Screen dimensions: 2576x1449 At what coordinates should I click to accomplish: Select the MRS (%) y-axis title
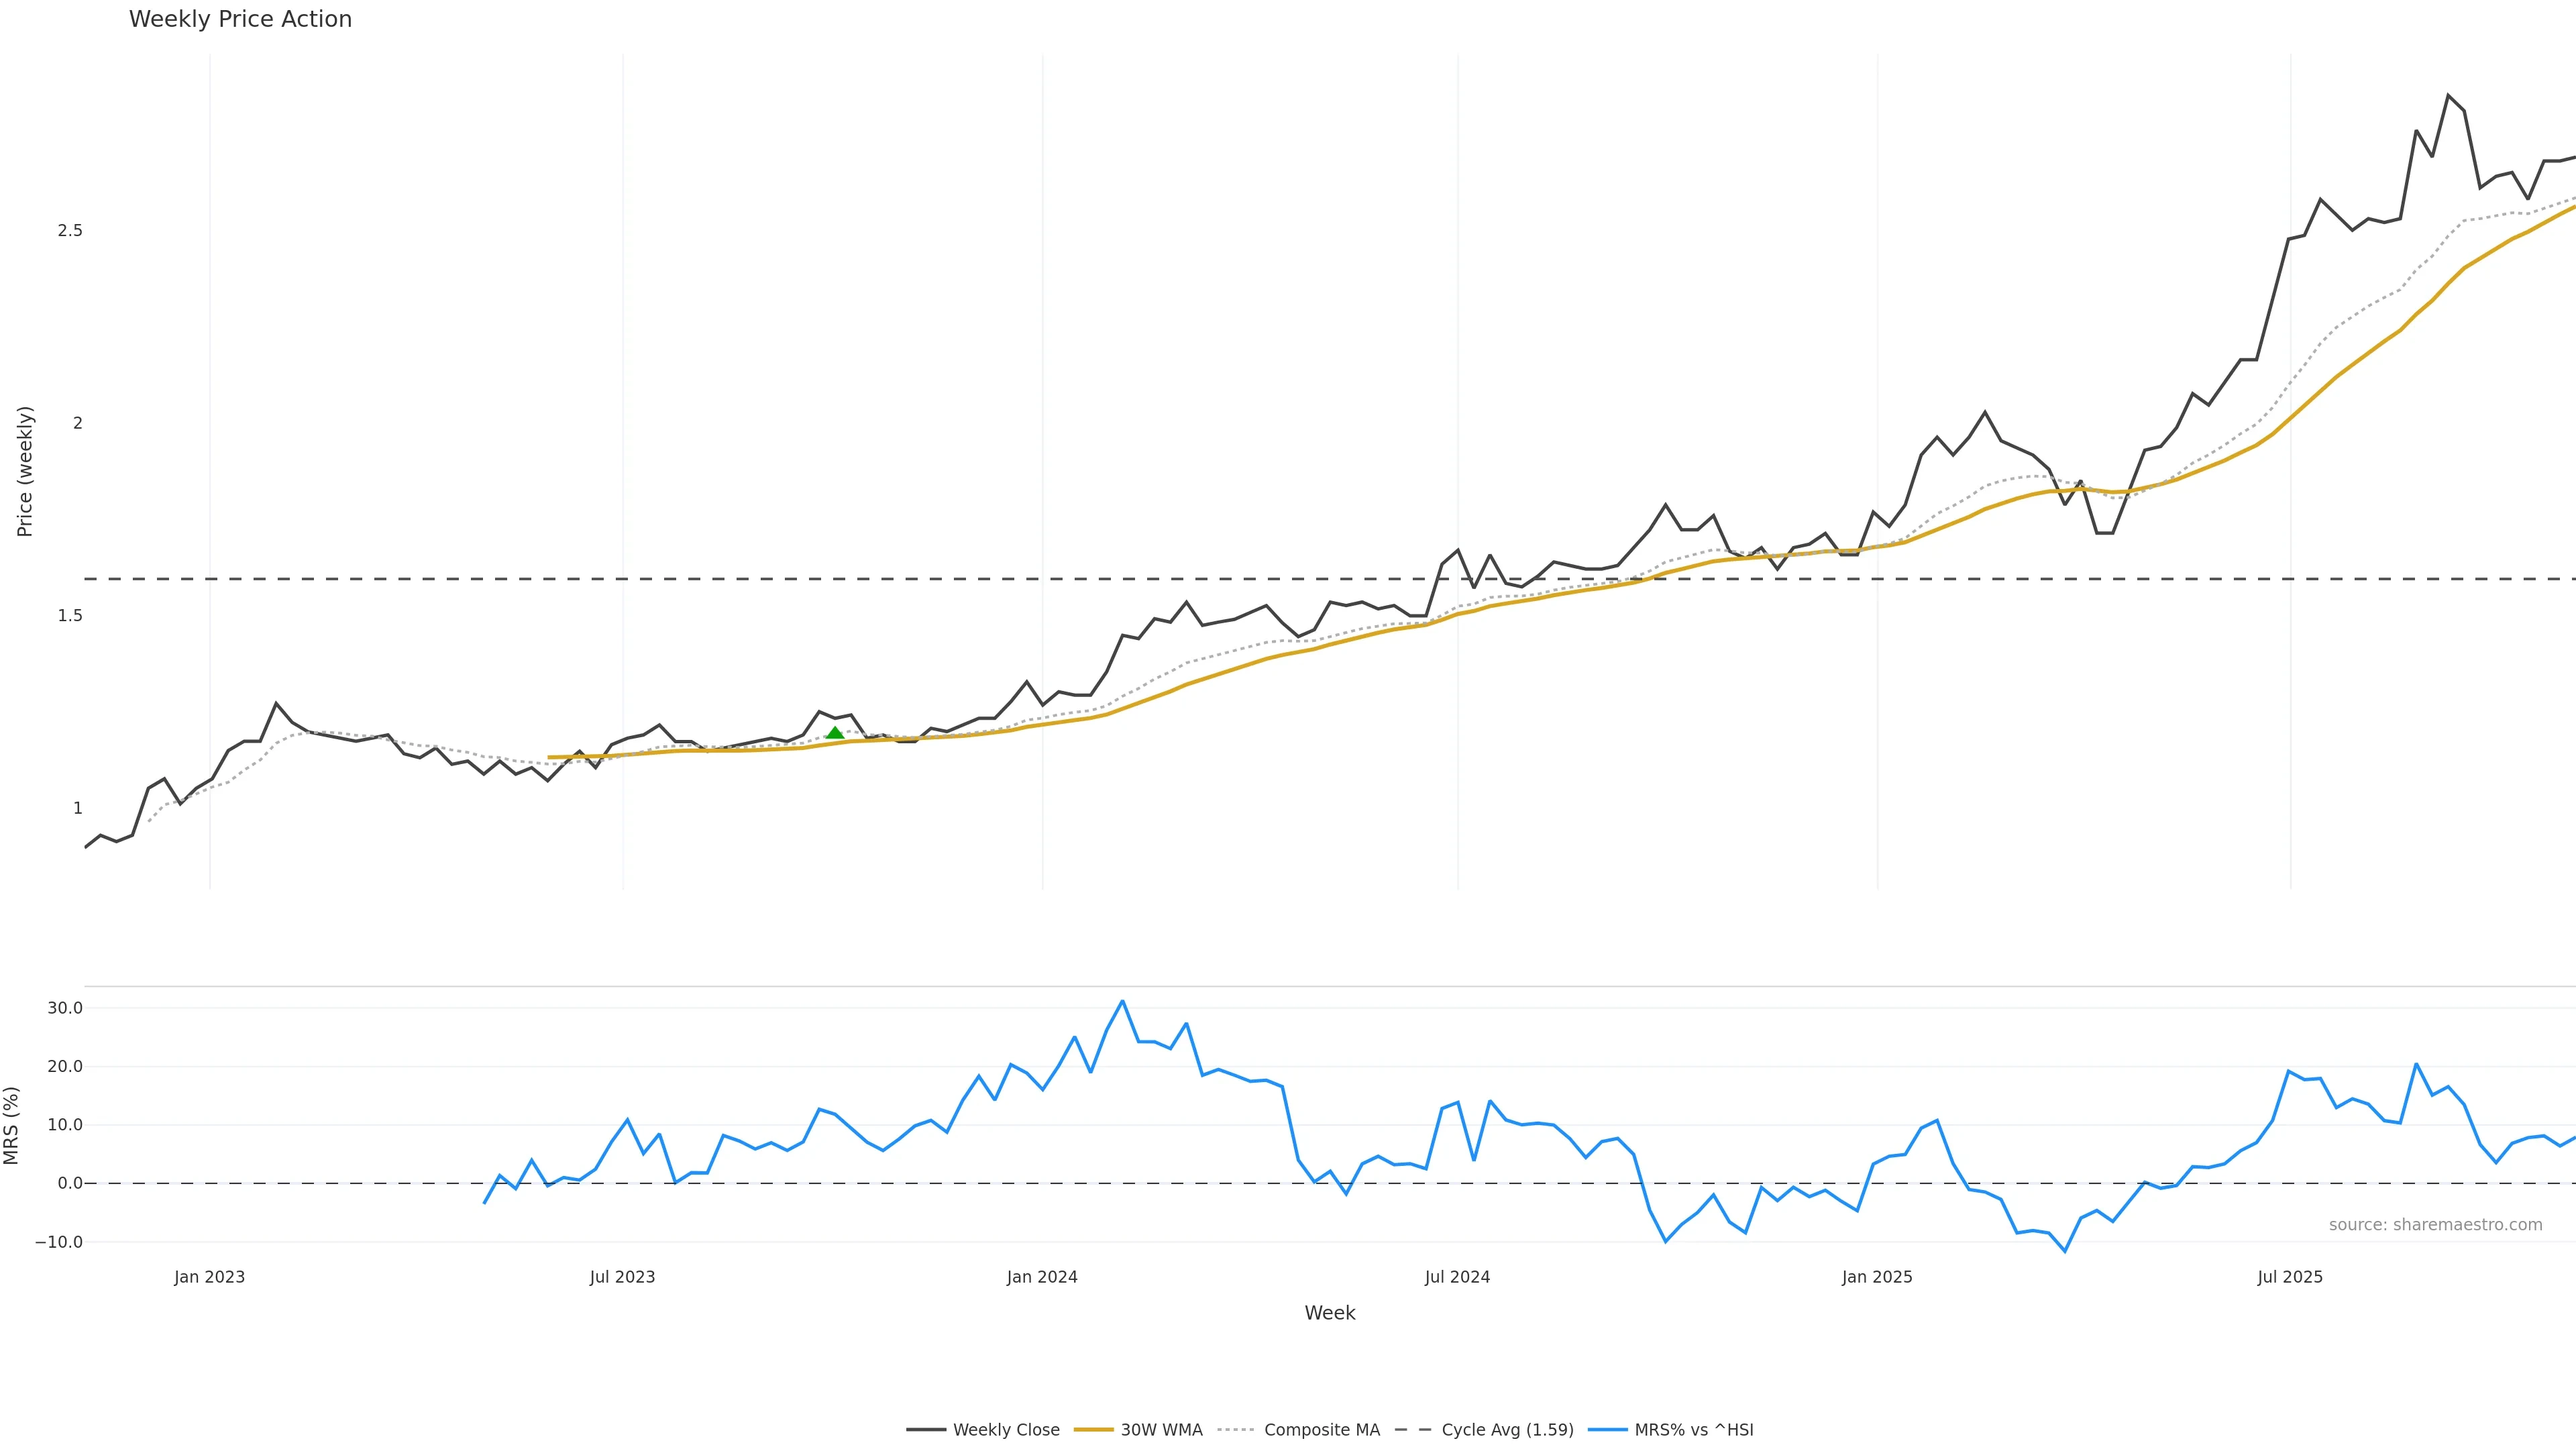point(12,1125)
